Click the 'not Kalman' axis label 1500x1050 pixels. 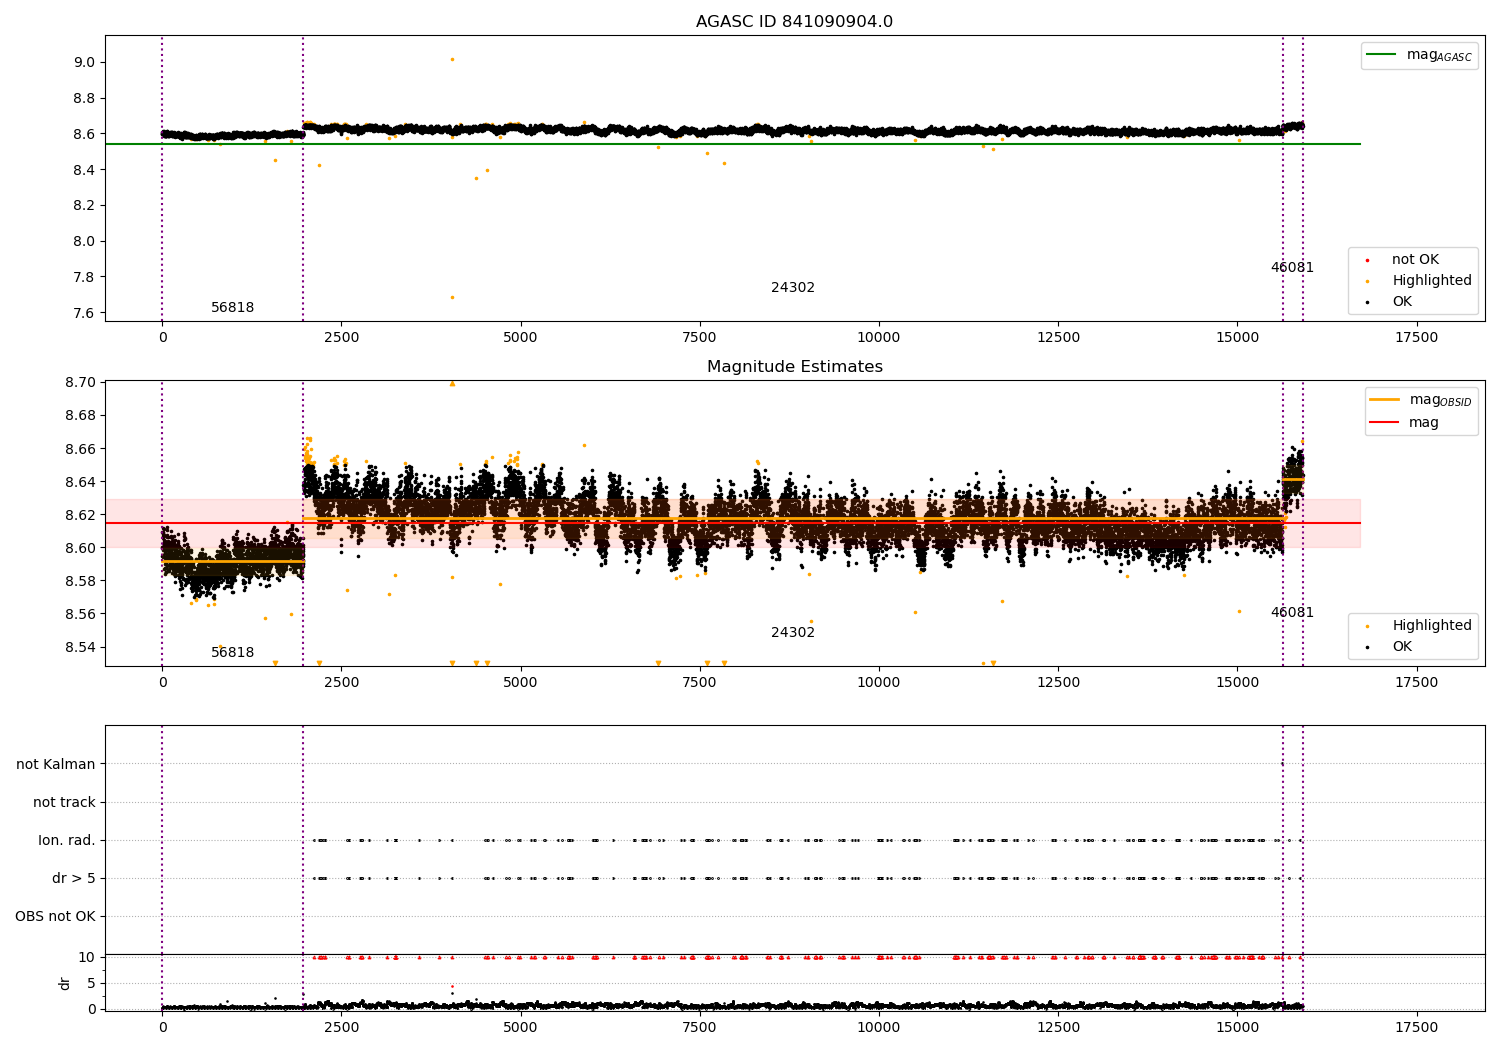coord(56,765)
